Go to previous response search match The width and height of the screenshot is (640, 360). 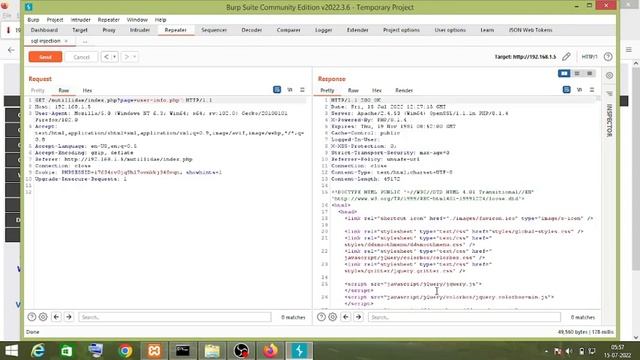point(346,317)
